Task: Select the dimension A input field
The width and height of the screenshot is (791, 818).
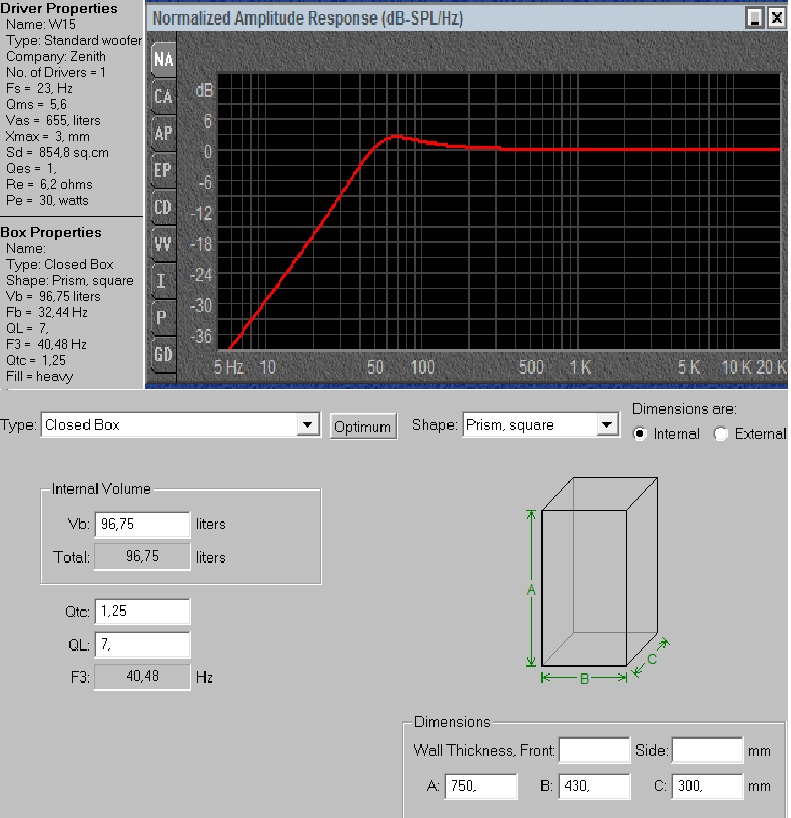Action: pos(481,786)
